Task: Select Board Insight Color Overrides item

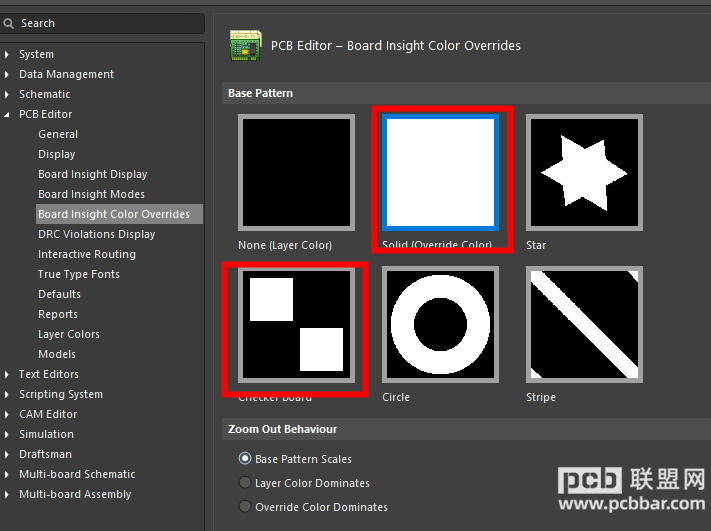Action: [119, 214]
